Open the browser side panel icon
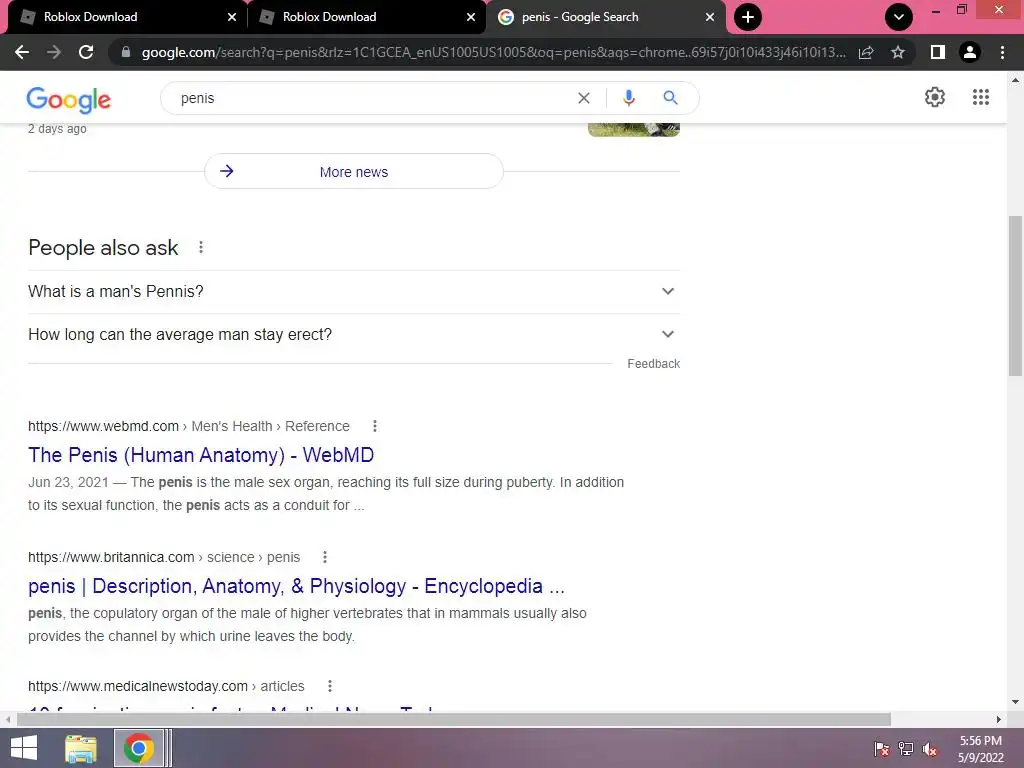Screen dimensions: 1024x768 click(938, 52)
